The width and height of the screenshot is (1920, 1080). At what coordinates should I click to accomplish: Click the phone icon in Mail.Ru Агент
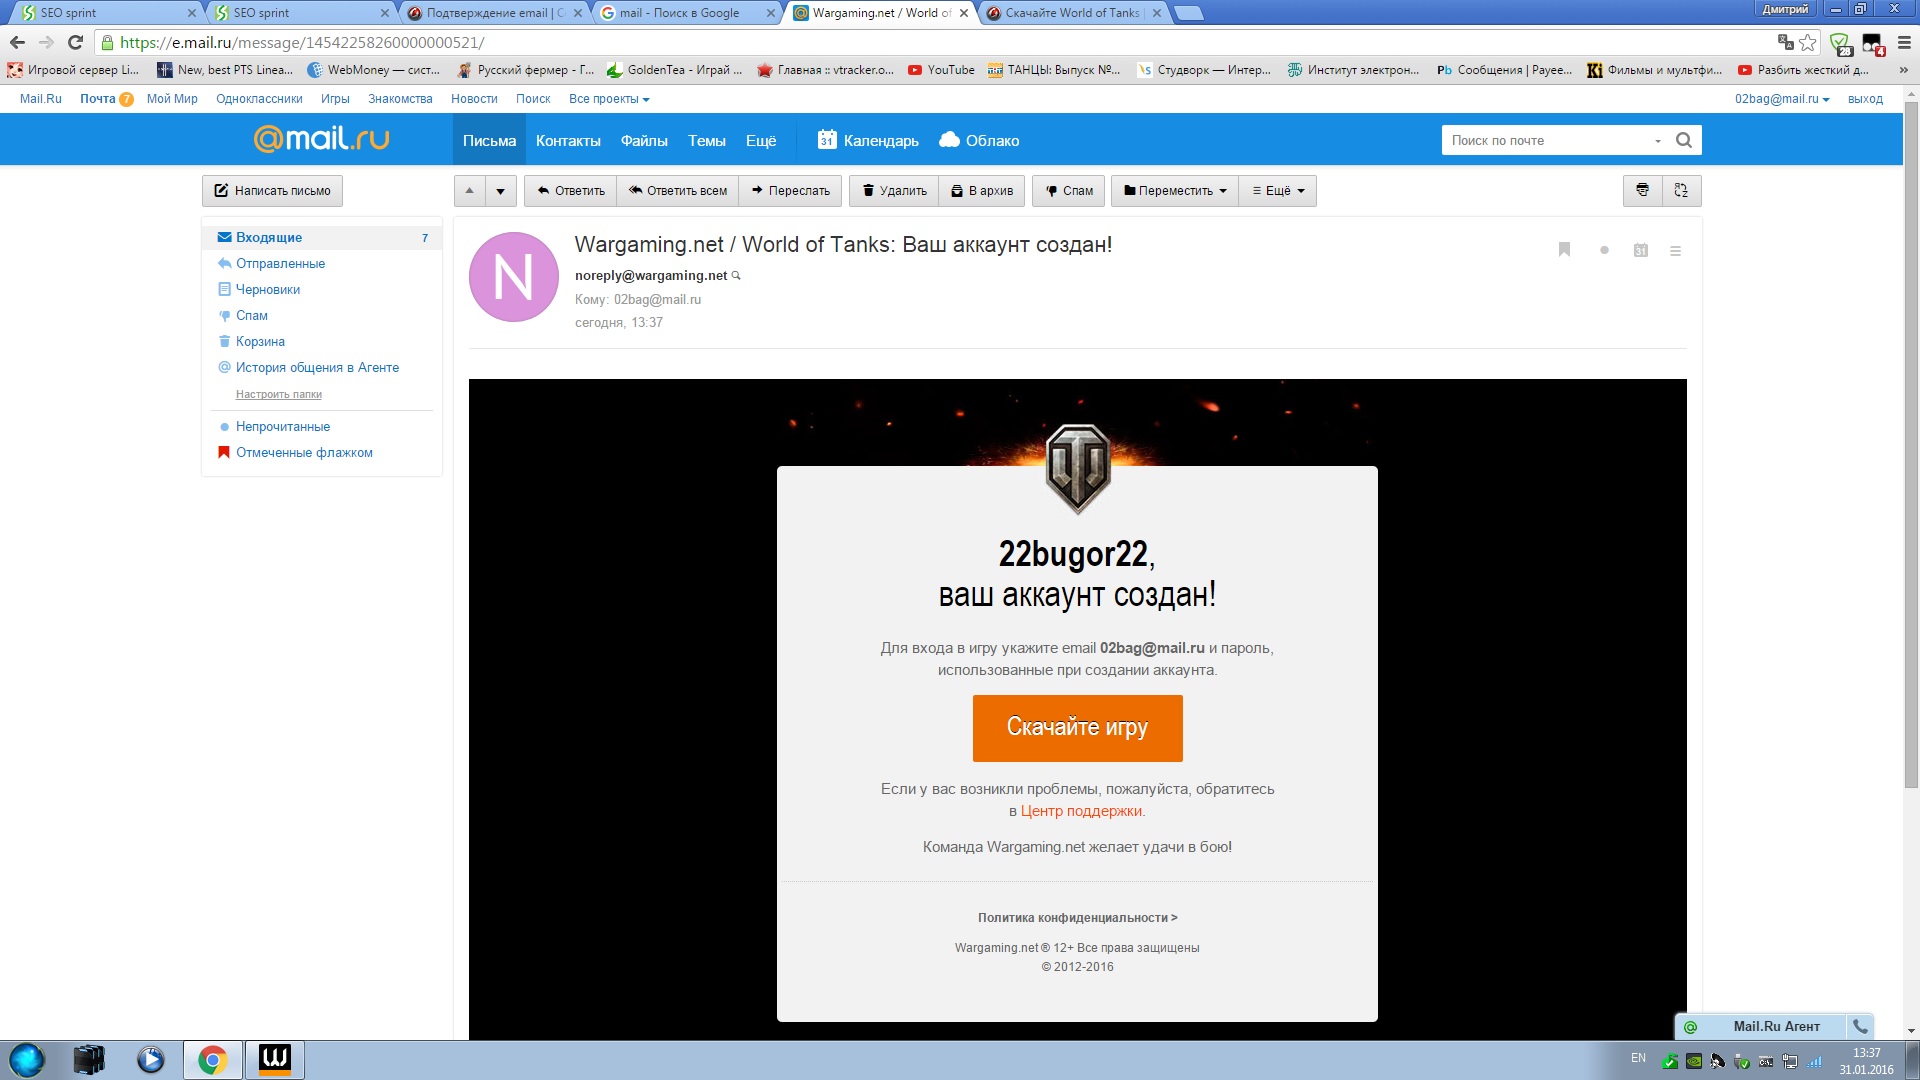coord(1860,1026)
